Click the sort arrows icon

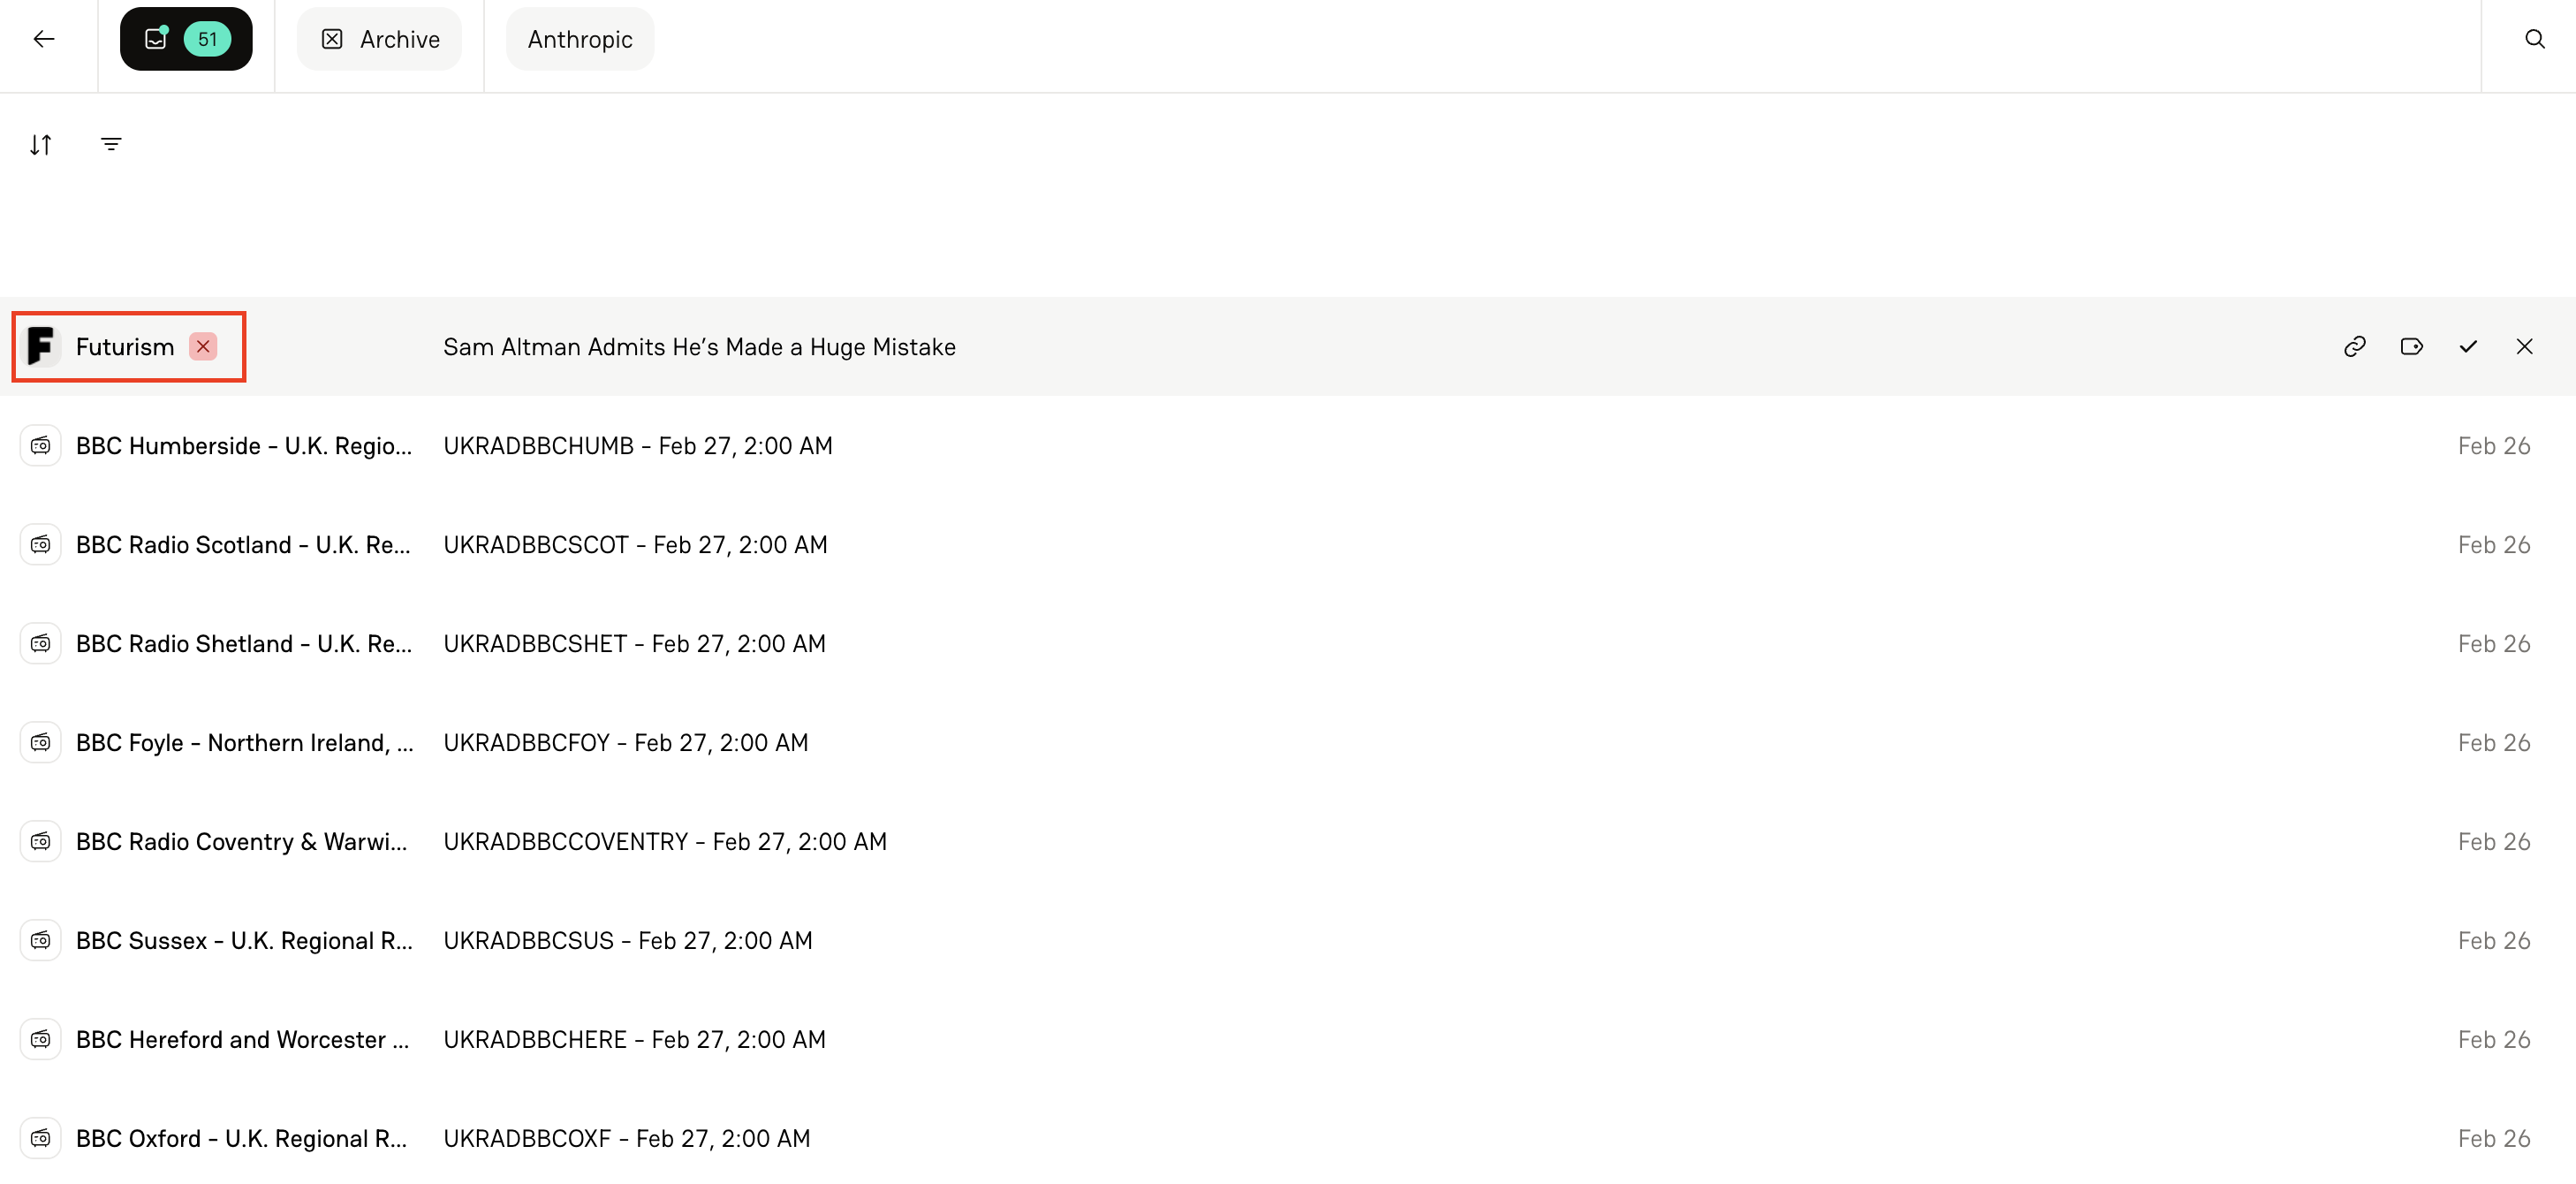click(x=41, y=144)
